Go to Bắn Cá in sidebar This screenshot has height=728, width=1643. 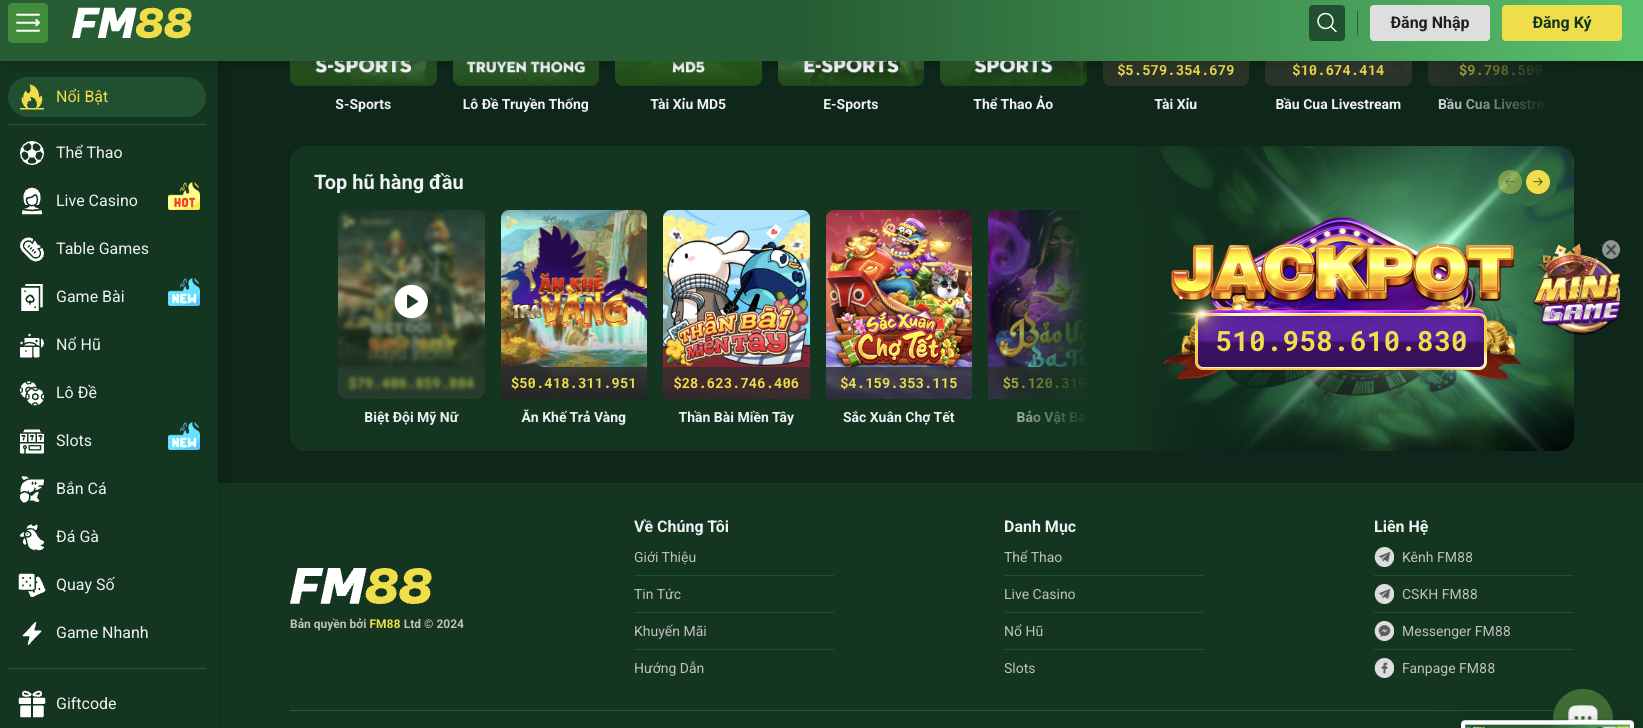81,489
